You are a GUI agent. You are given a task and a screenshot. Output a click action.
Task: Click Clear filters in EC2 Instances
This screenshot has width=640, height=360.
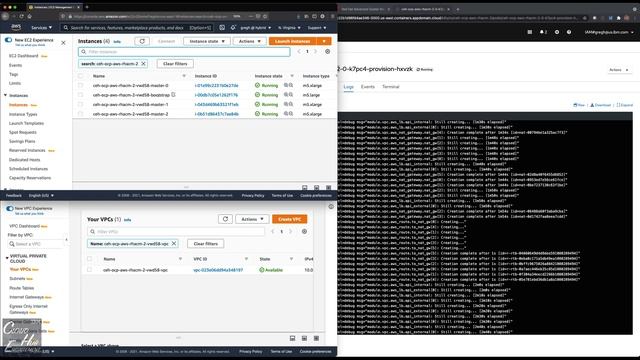coord(175,64)
